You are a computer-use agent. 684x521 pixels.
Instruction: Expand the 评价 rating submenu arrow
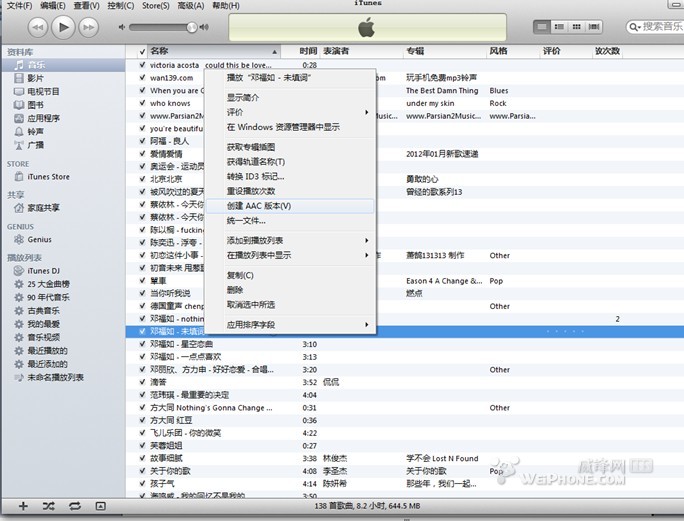pos(367,112)
